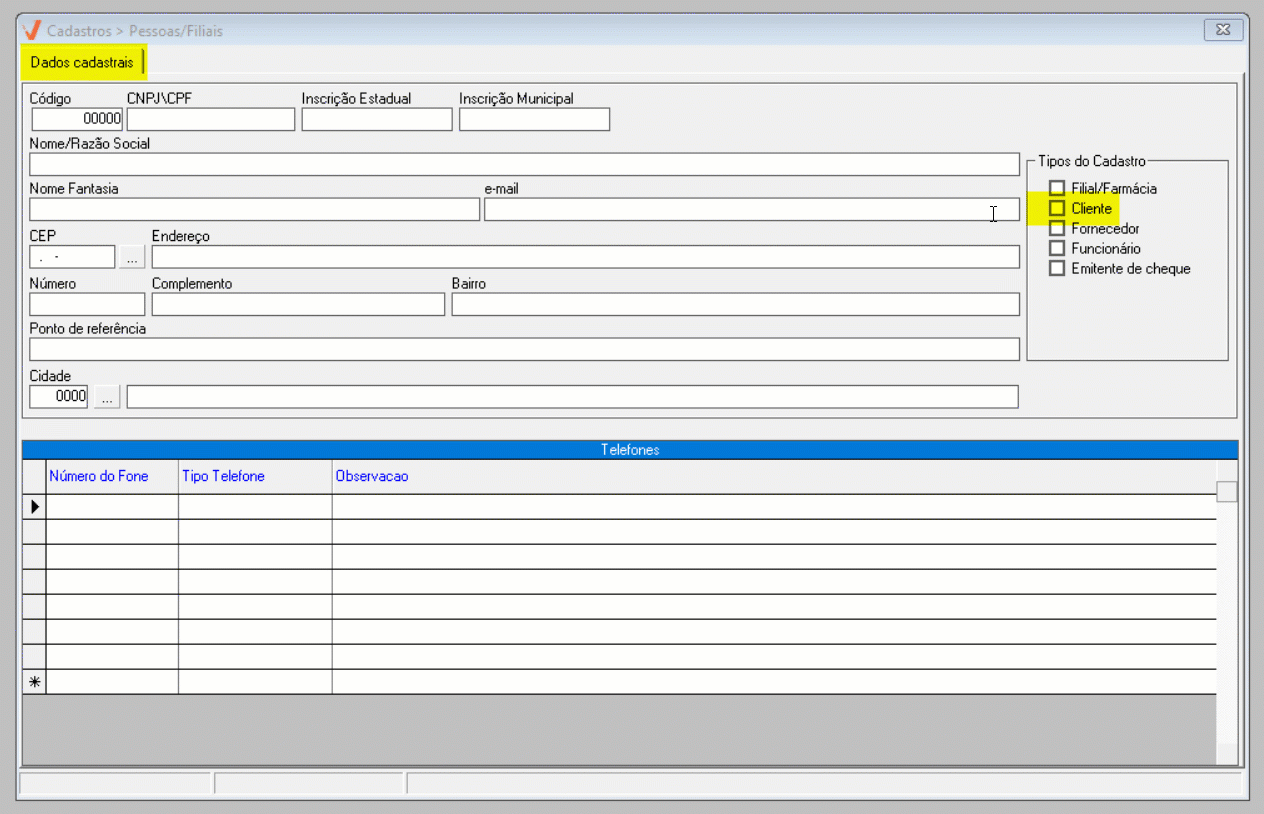Viewport: 1264px width, 814px height.
Task: Click the app logo icon in title bar
Action: tap(31, 30)
